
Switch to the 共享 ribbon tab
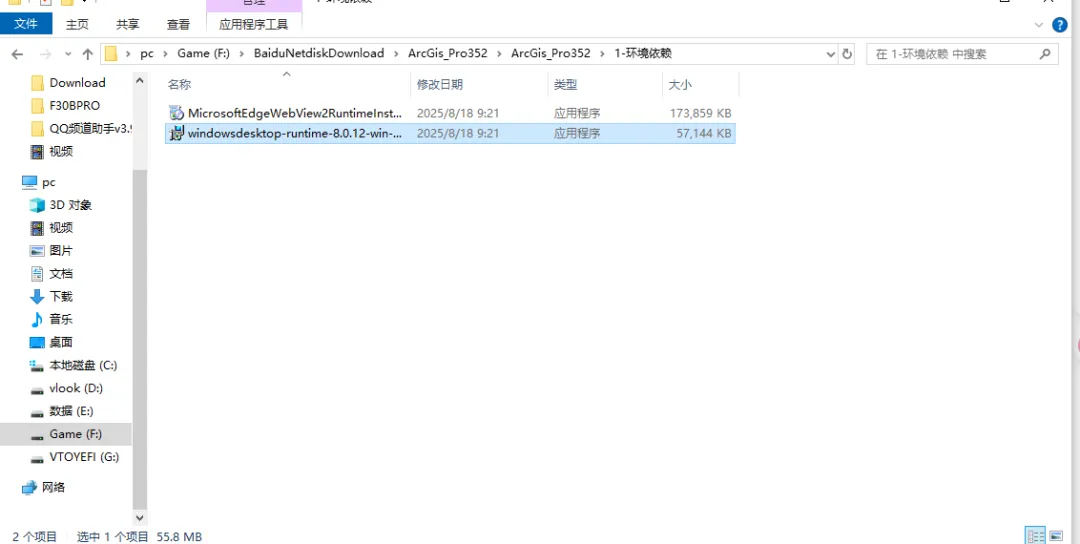[127, 24]
